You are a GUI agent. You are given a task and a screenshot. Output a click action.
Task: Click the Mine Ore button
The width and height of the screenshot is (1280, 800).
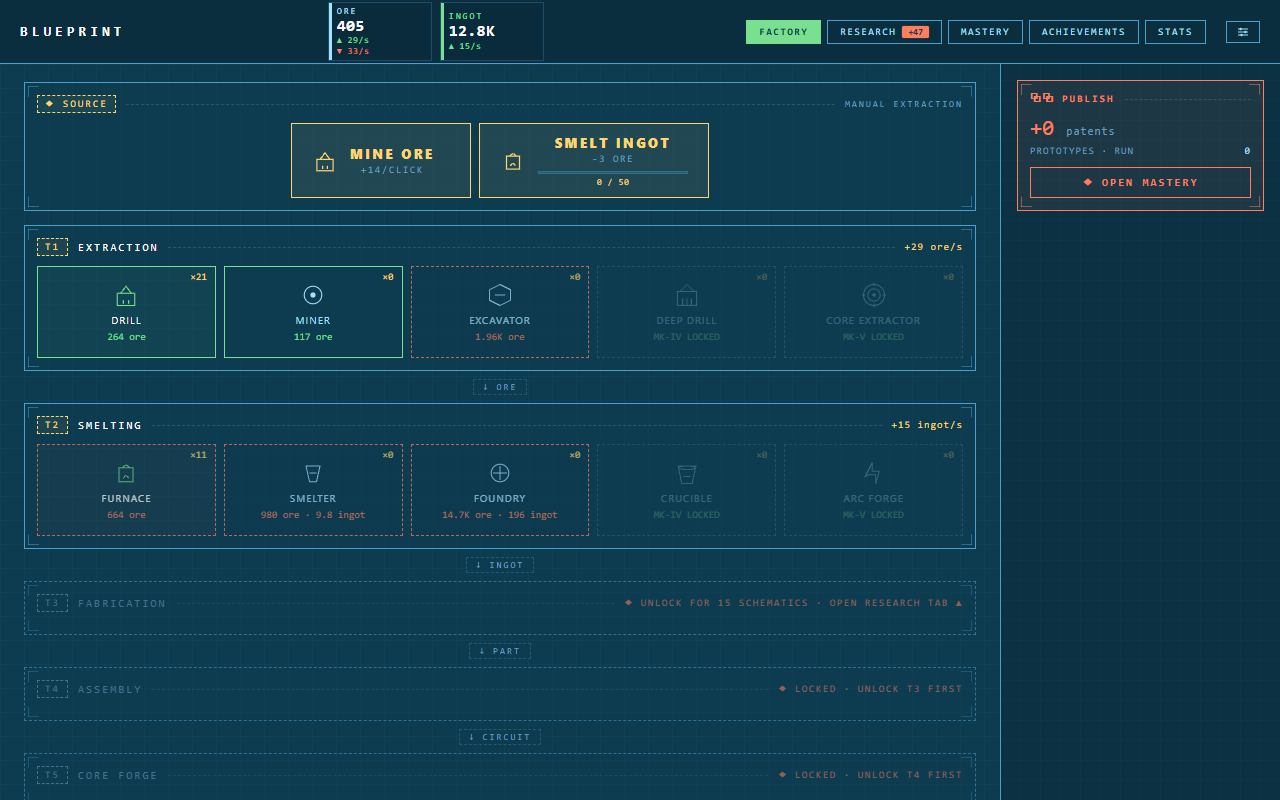381,160
